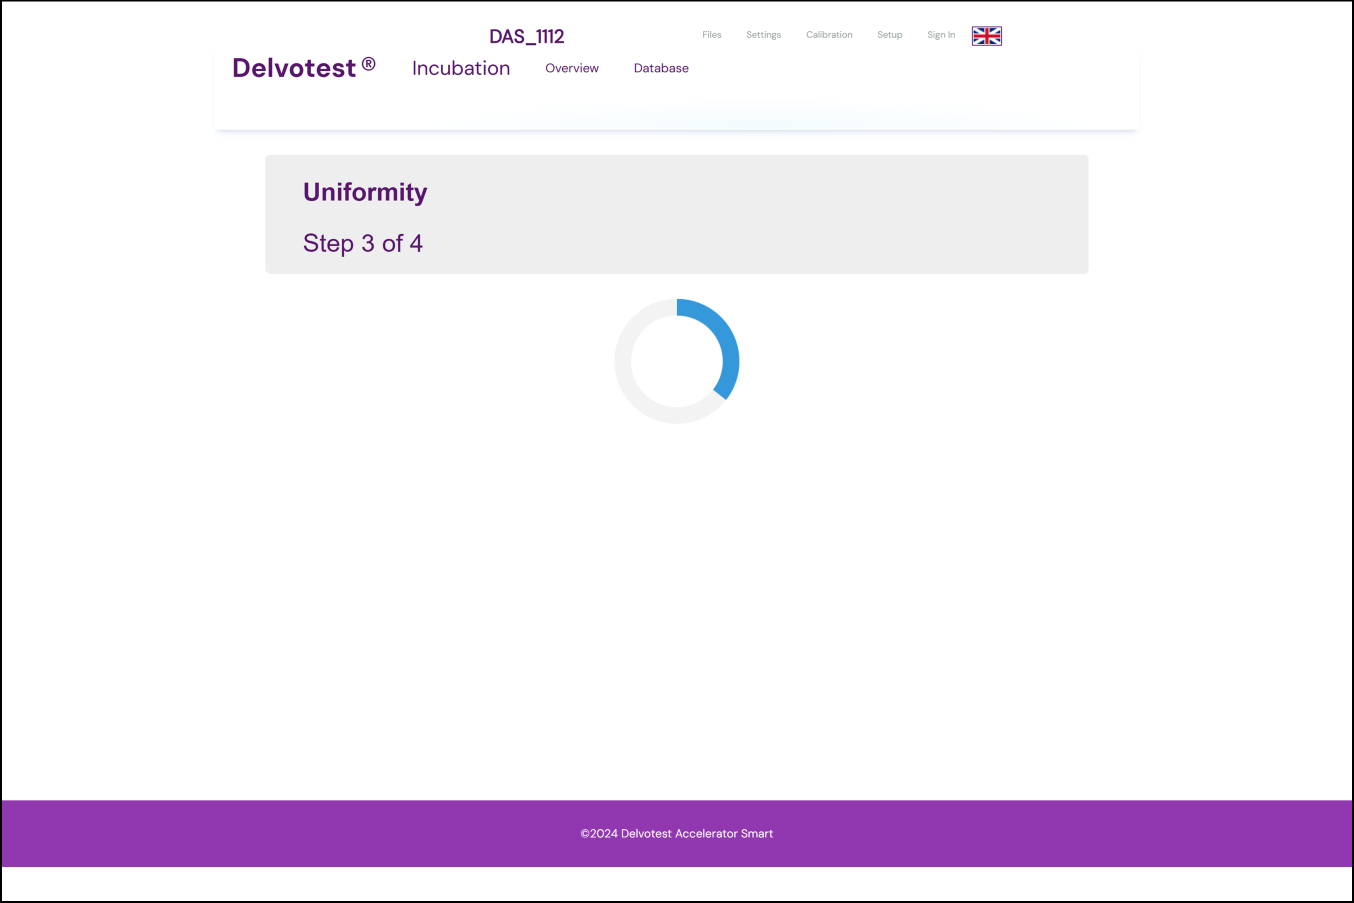Switch to the Incubation tab

point(460,68)
